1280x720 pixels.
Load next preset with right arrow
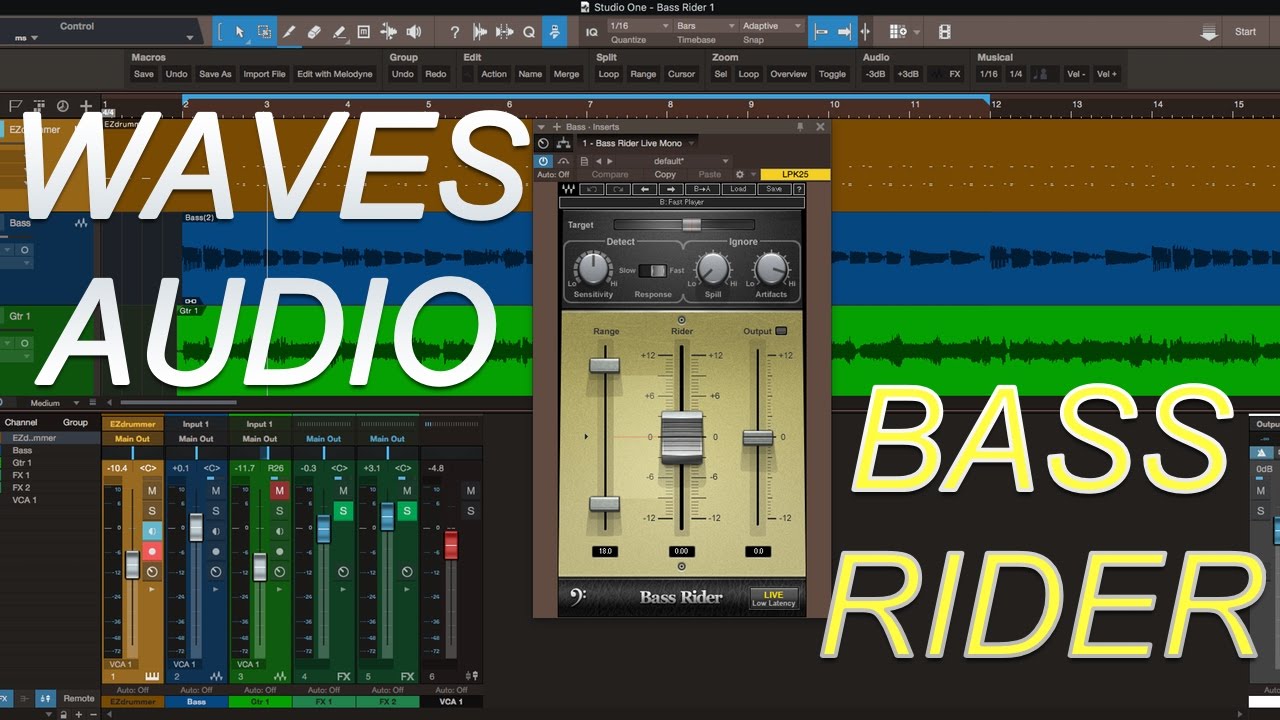(671, 189)
